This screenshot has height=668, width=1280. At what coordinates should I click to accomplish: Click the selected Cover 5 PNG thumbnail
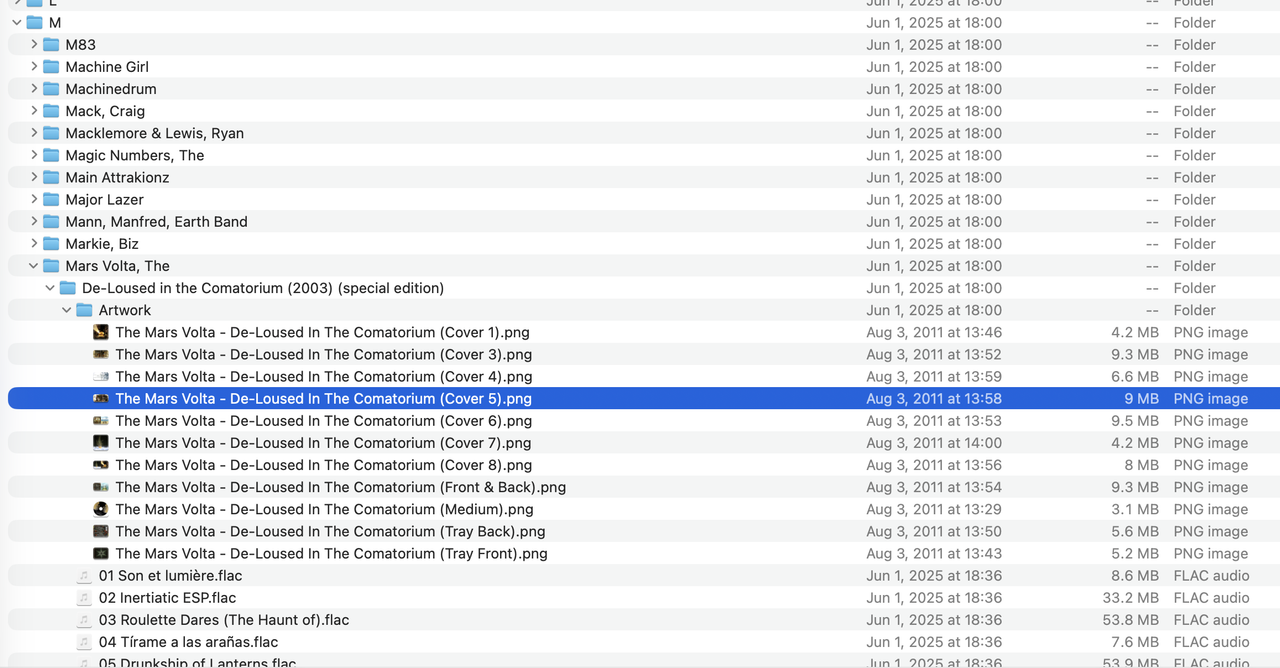point(101,398)
